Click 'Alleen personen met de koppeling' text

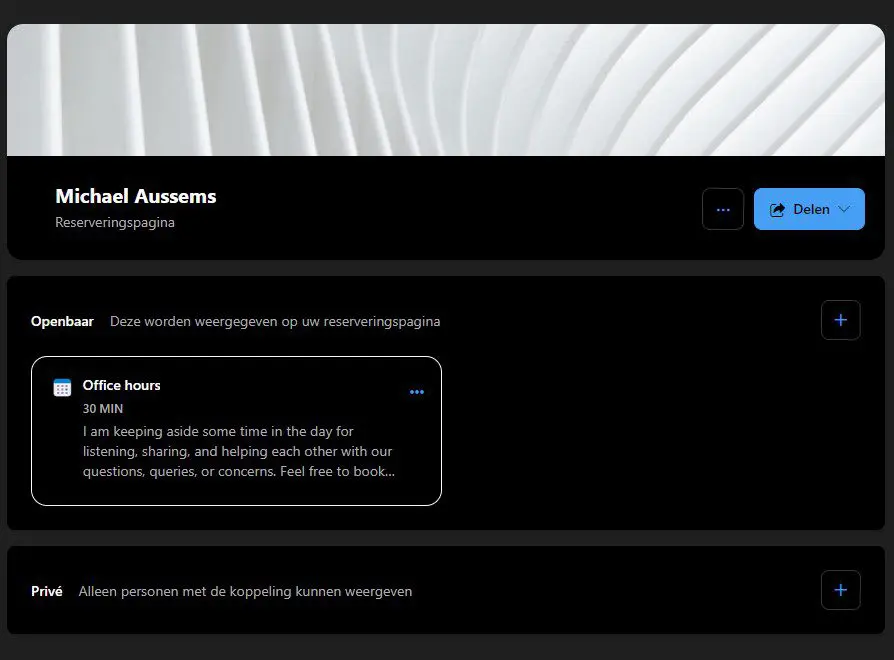point(245,591)
